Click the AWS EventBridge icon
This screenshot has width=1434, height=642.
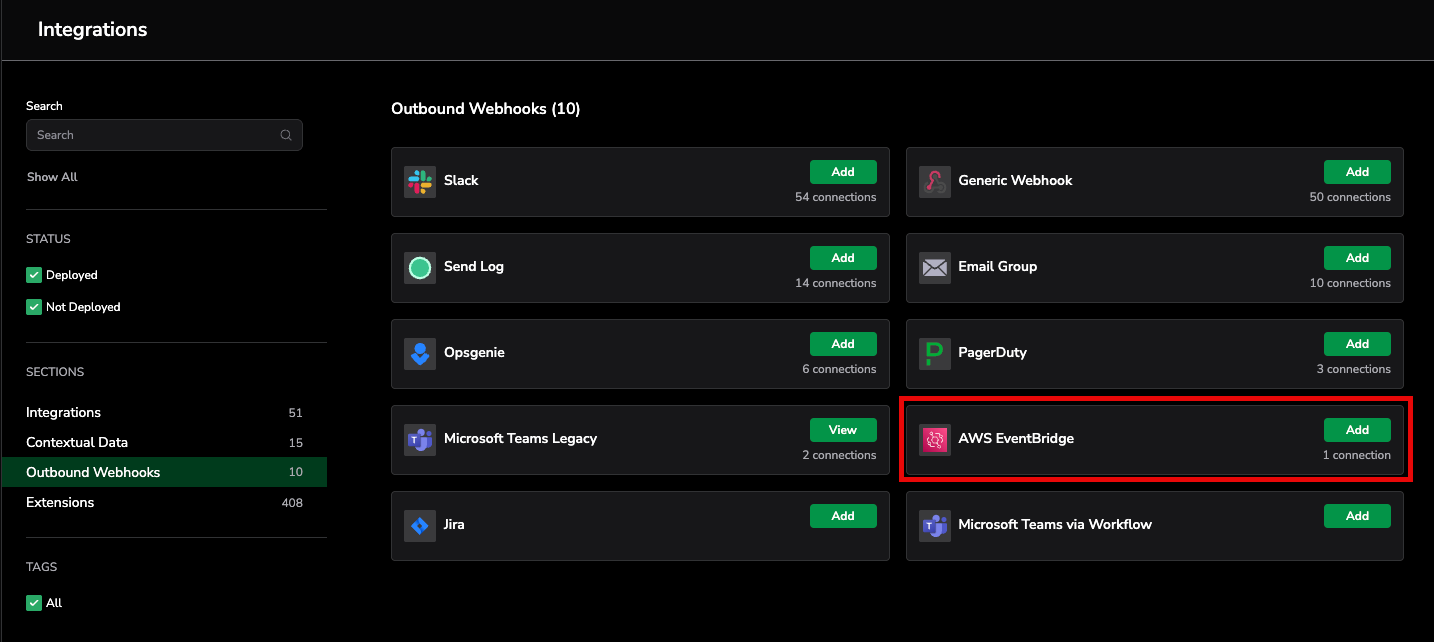(x=934, y=440)
